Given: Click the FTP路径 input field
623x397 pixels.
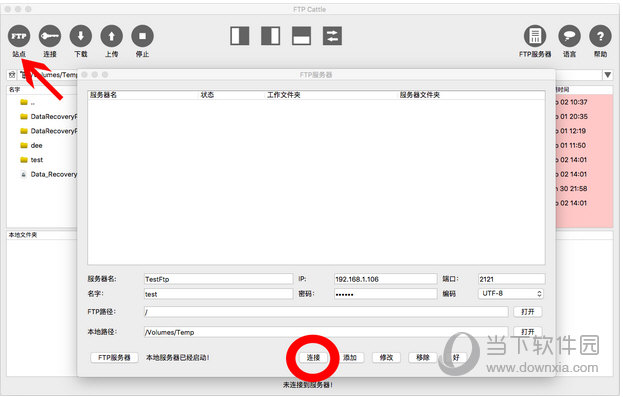Looking at the screenshot, I should [326, 312].
